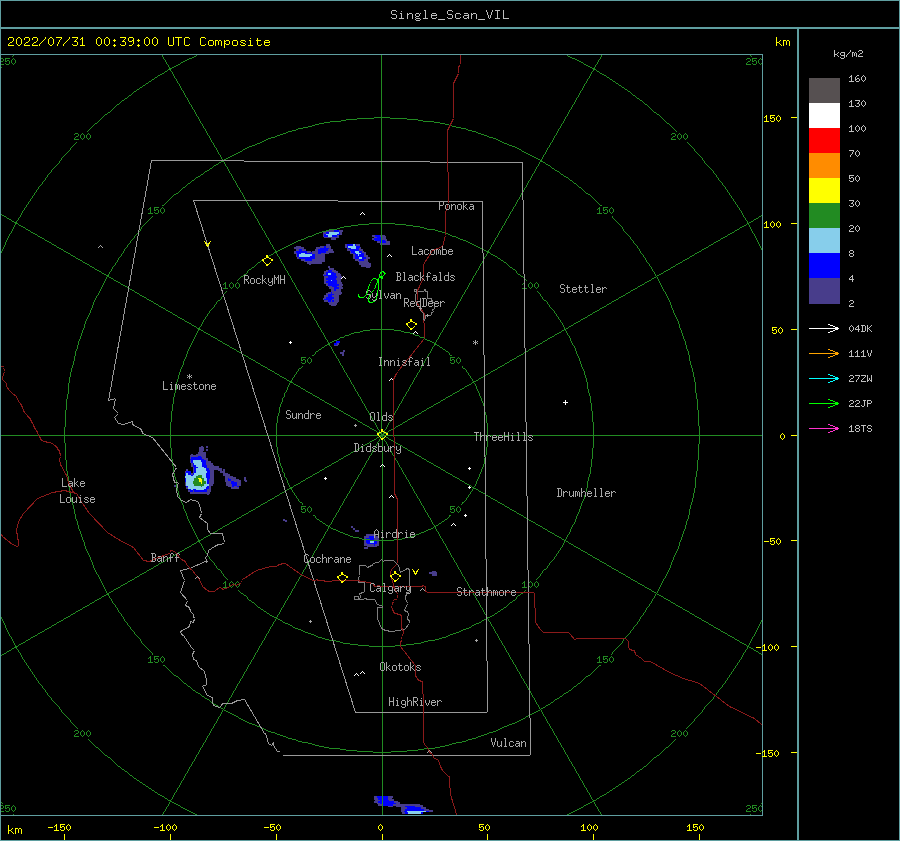Screen dimensions: 900x841
Task: Click the Strathmore town label
Action: 486,592
